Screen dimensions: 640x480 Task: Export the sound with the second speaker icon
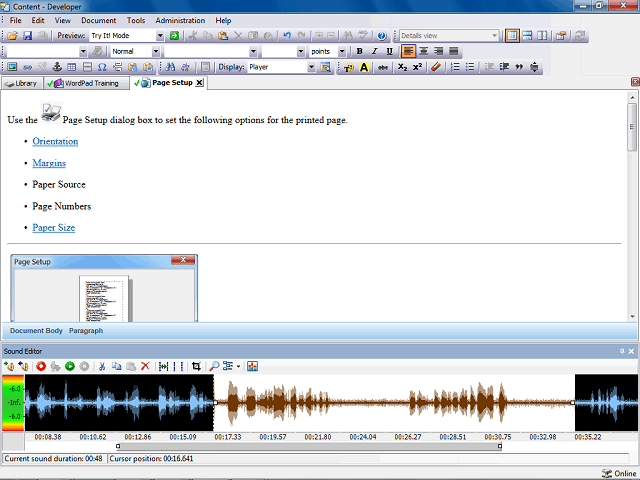tap(23, 366)
